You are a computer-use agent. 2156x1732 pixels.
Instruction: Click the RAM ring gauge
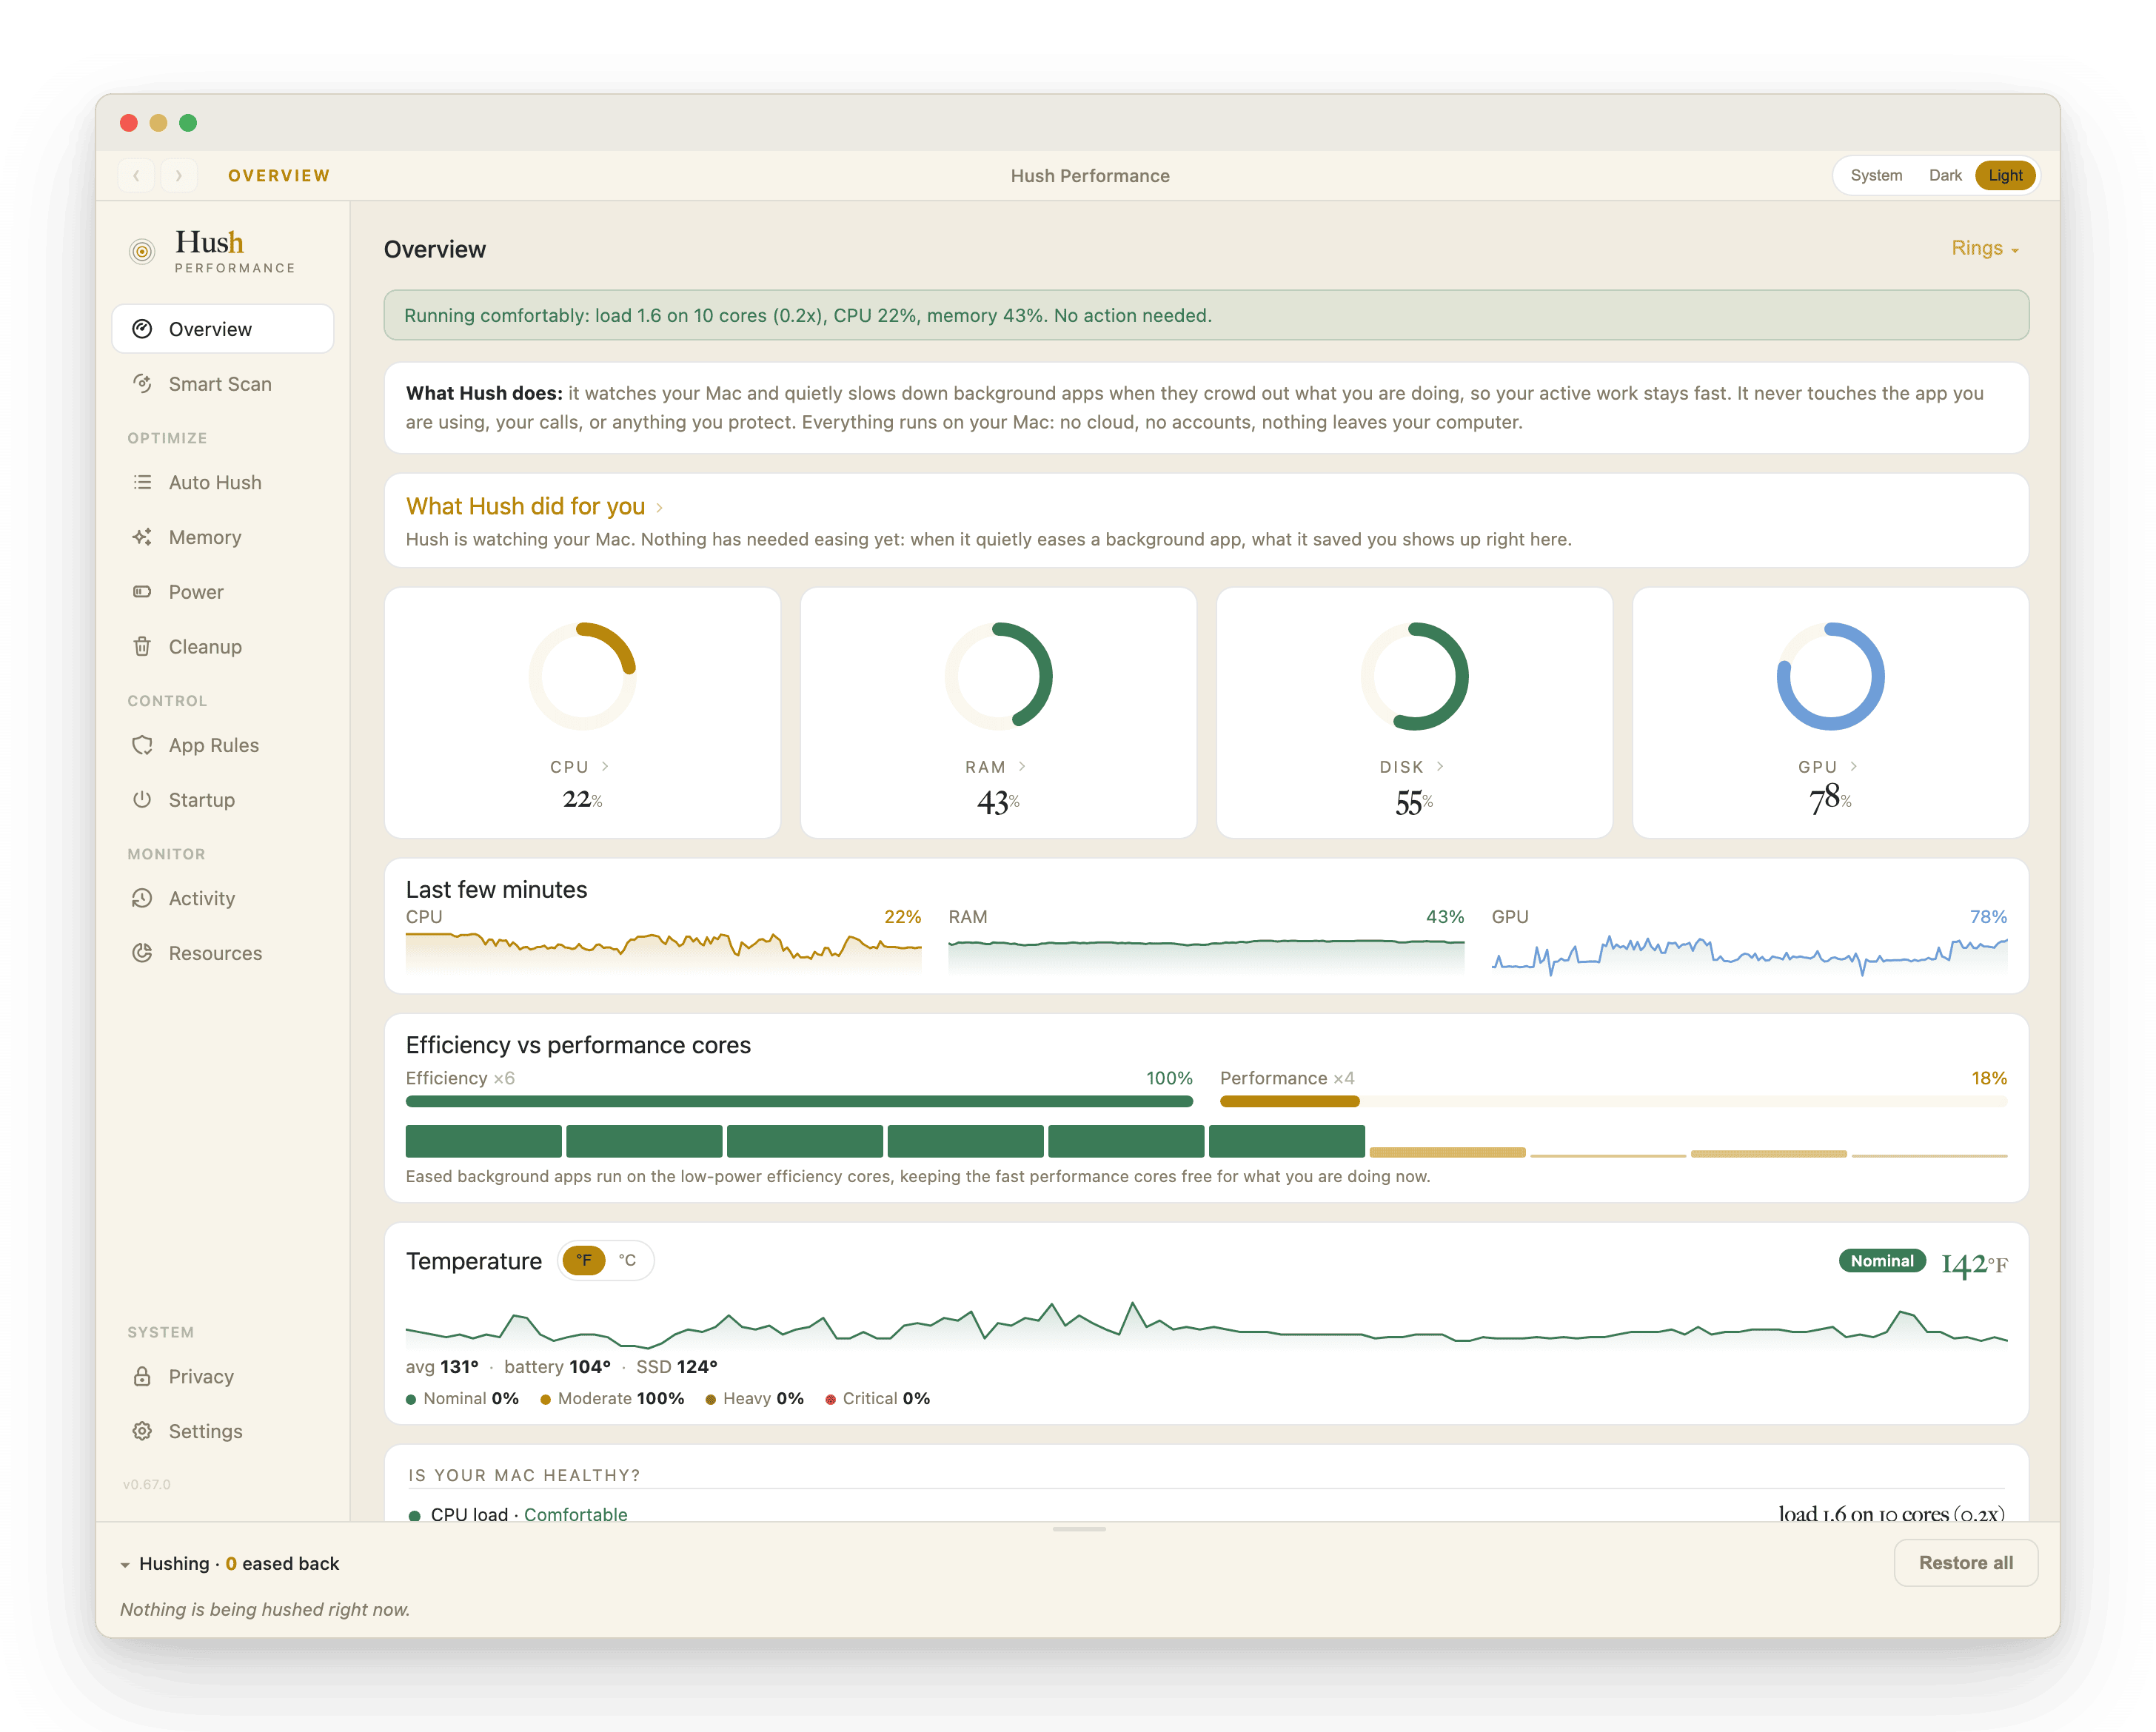(x=998, y=676)
